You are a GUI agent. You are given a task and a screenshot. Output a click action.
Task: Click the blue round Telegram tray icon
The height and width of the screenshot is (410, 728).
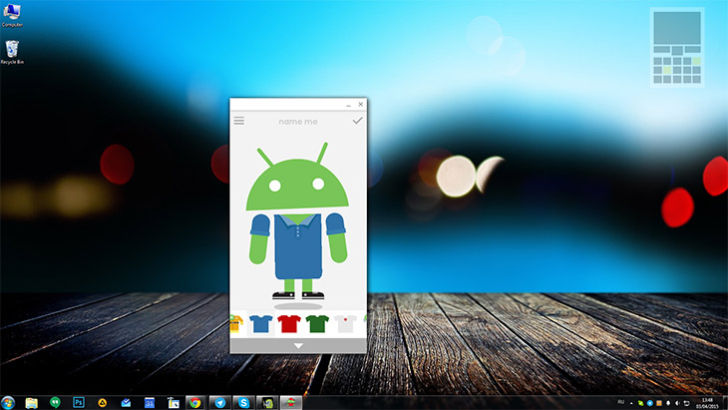[x=650, y=403]
